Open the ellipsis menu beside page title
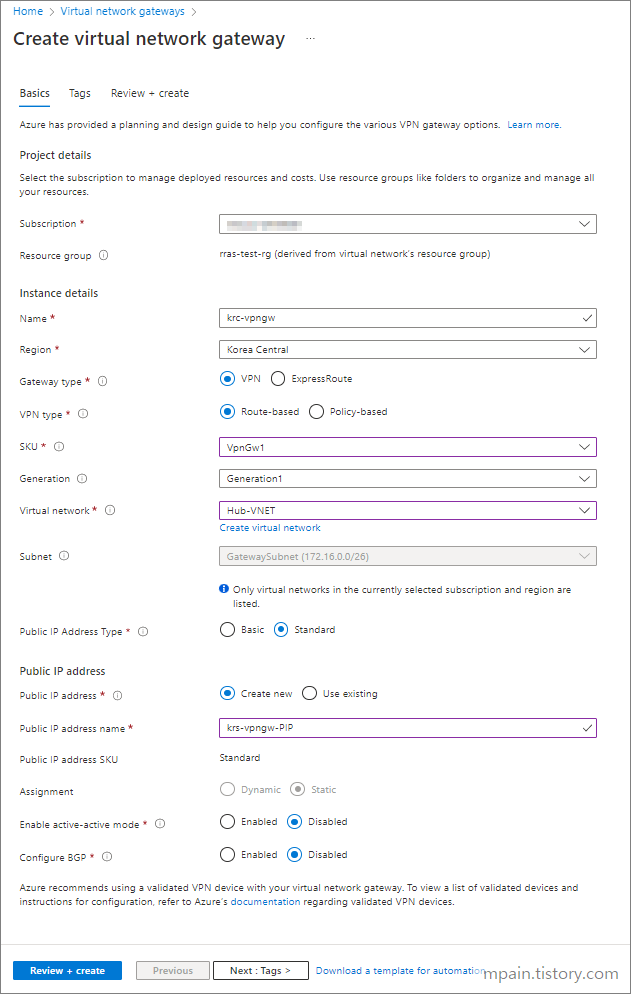The width and height of the screenshot is (631, 994). pos(310,39)
